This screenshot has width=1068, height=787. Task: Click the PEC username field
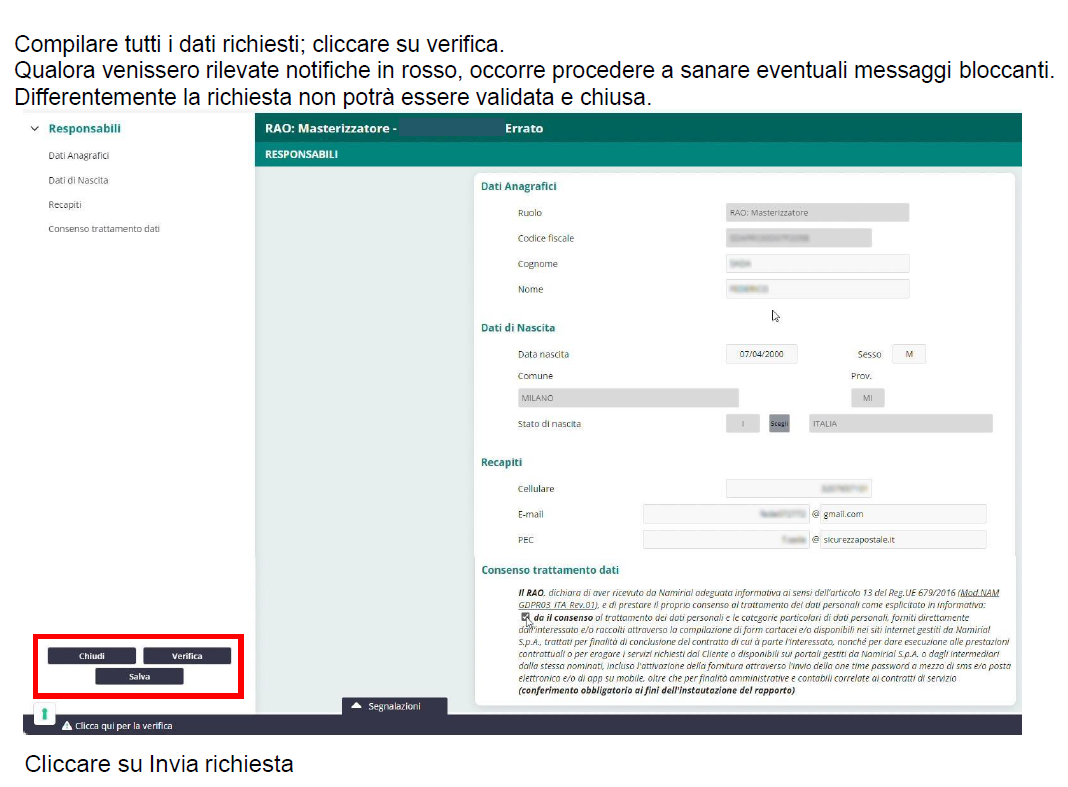(726, 540)
